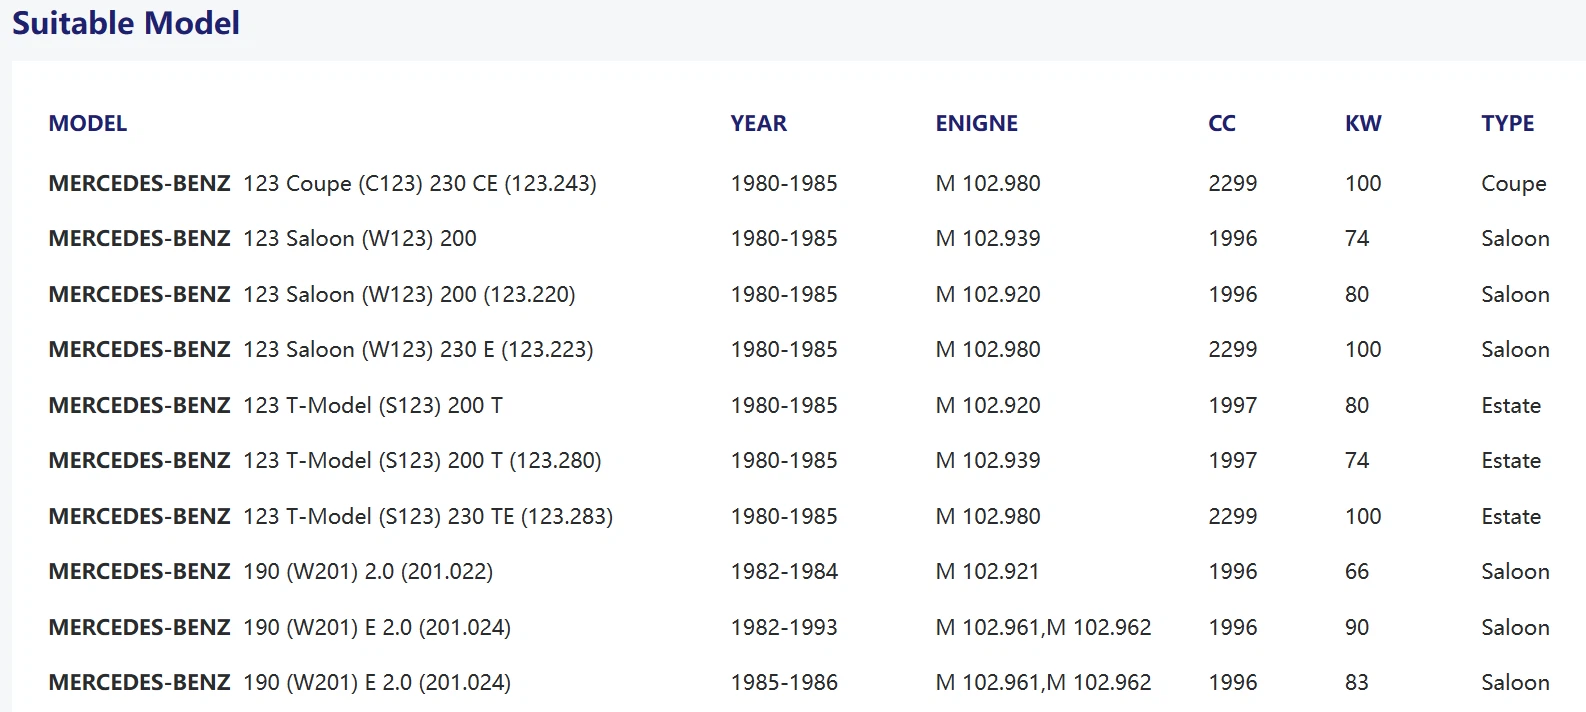
Task: Click the 80 kW value in the 123.220 row
Action: point(1357,295)
